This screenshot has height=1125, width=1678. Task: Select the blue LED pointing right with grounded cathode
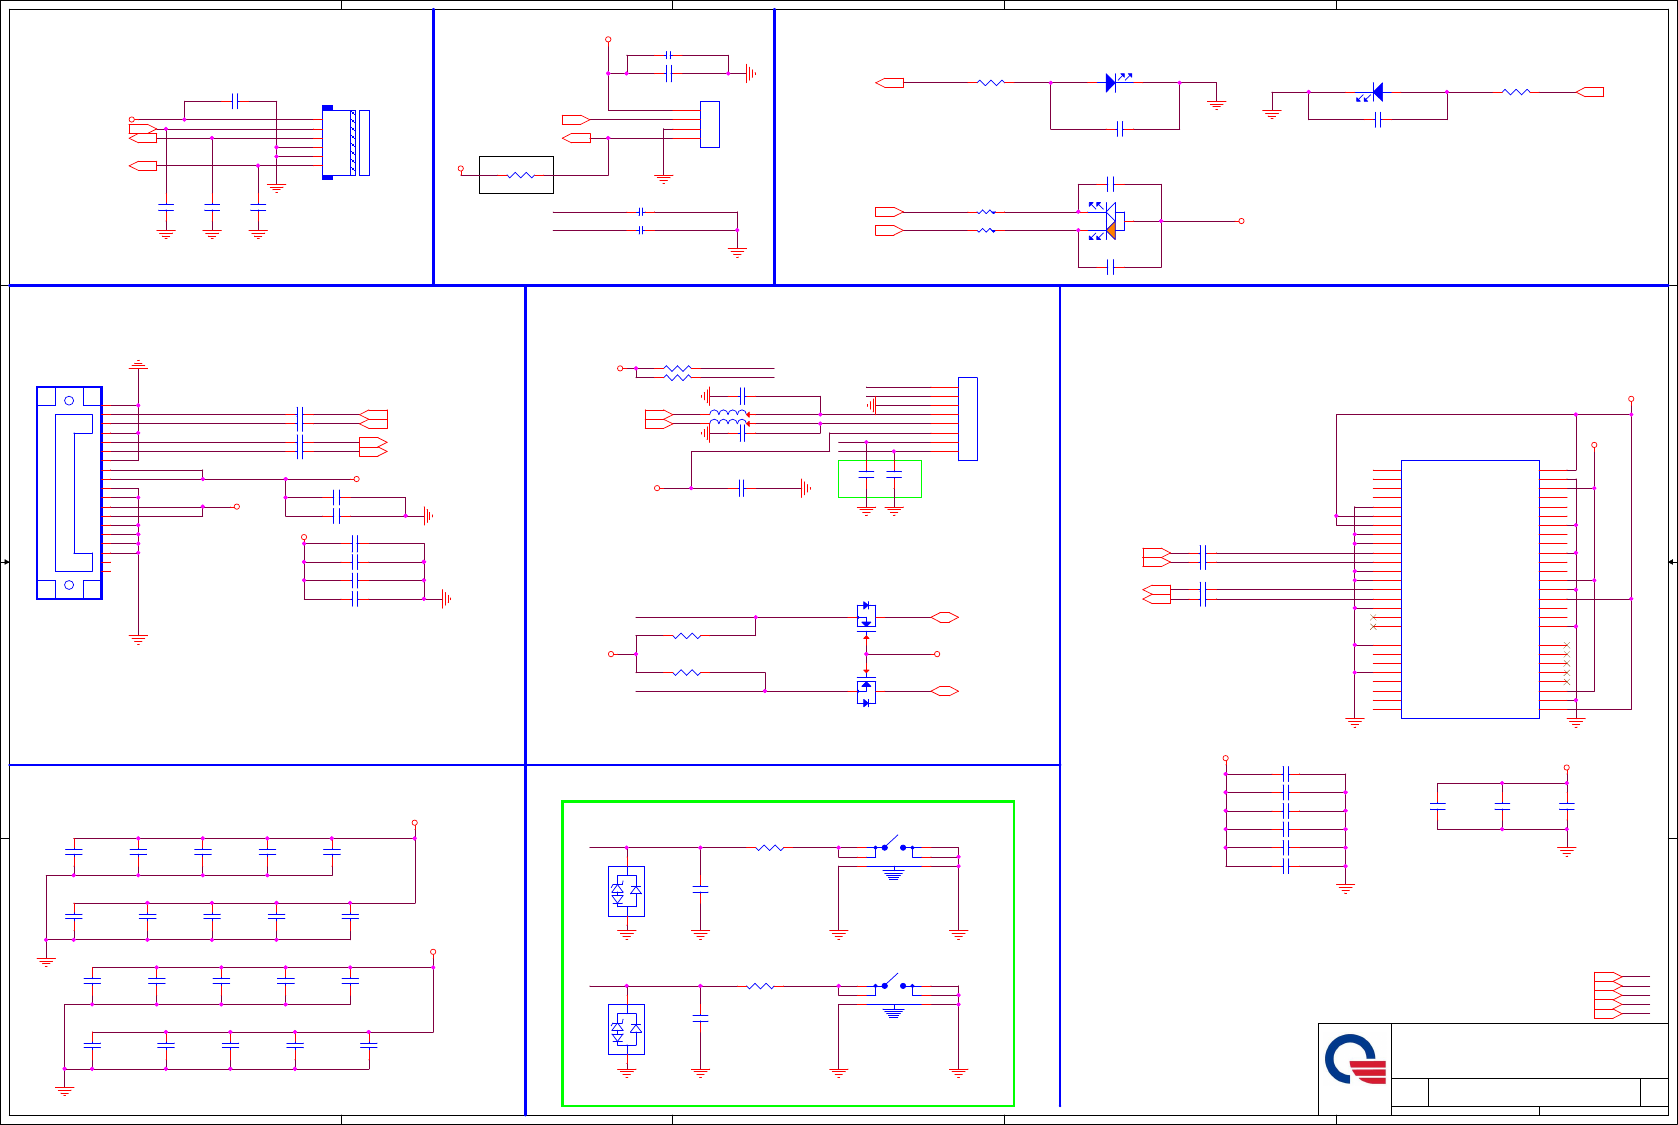tap(1117, 81)
